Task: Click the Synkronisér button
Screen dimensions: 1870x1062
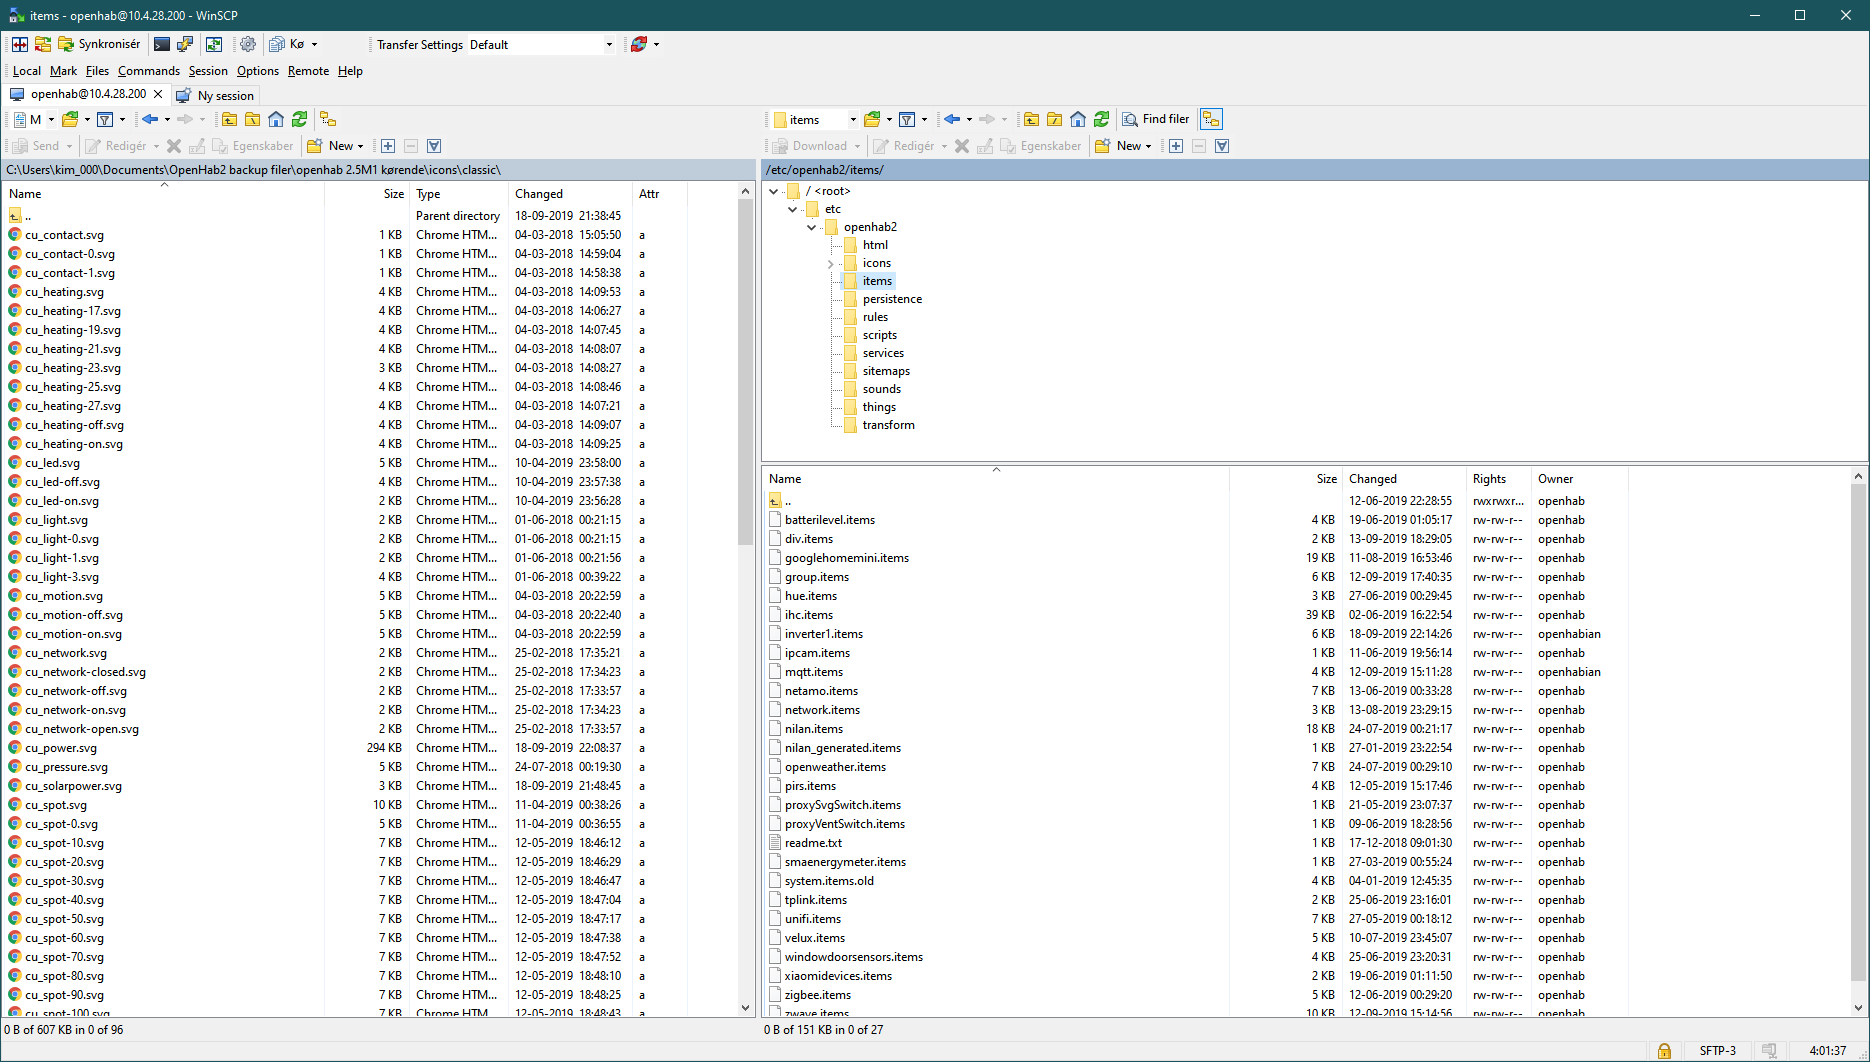Action: pyautogui.click(x=99, y=44)
